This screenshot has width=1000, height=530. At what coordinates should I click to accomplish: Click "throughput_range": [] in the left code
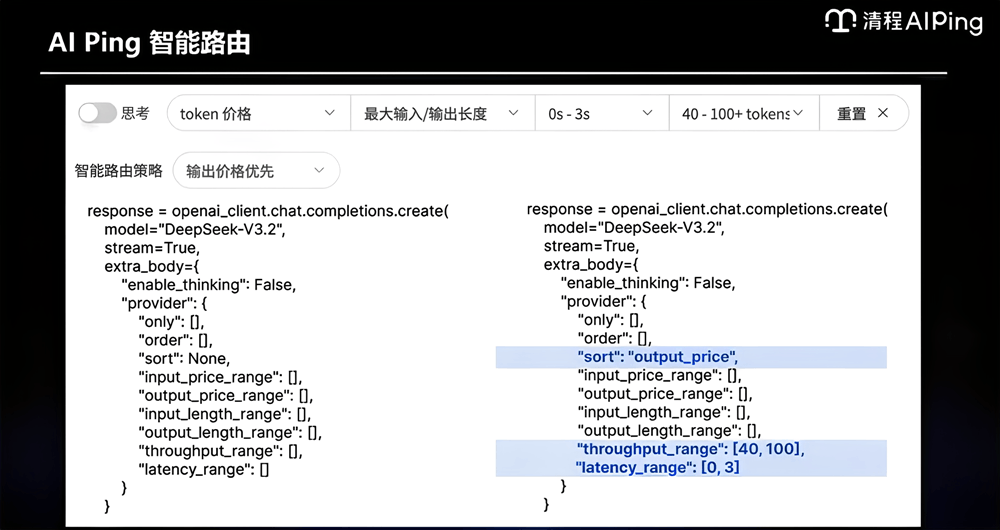[x=220, y=452]
